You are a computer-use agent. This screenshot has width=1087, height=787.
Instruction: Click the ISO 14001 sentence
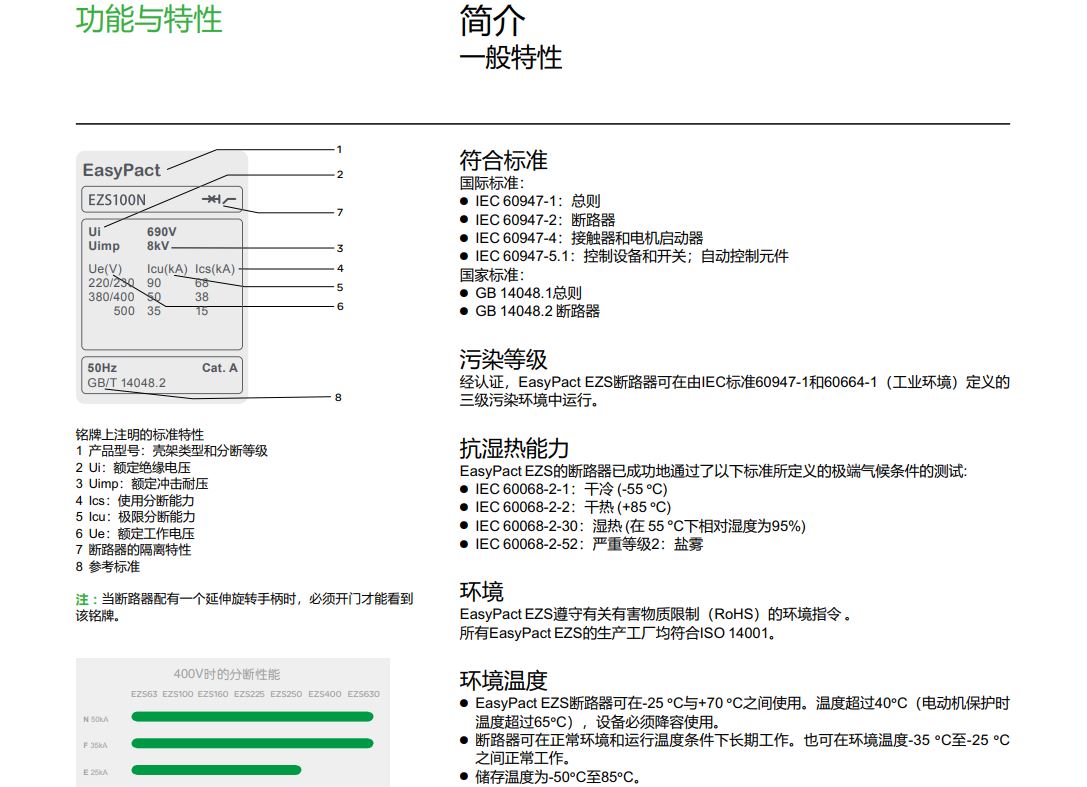[618, 633]
